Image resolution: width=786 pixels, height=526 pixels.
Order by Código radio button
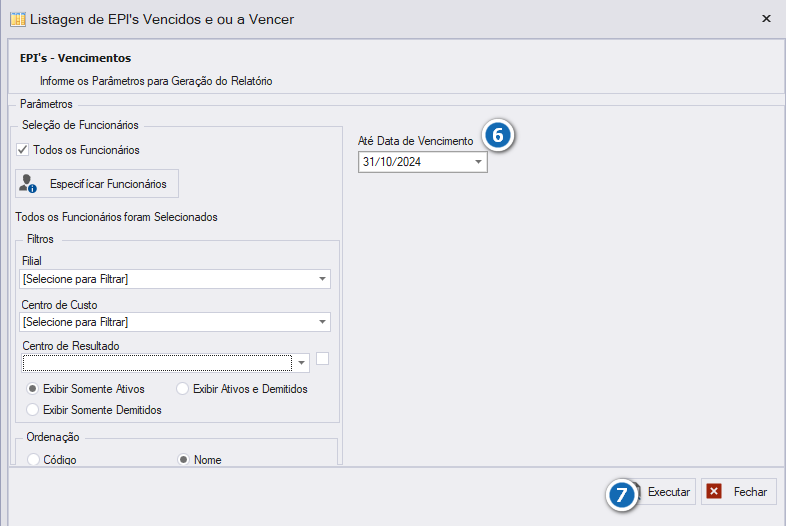pyautogui.click(x=33, y=459)
